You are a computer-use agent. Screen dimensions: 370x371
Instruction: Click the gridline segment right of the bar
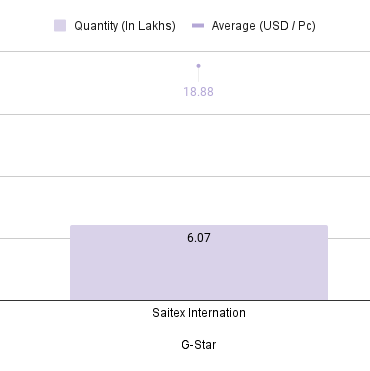coord(349,238)
